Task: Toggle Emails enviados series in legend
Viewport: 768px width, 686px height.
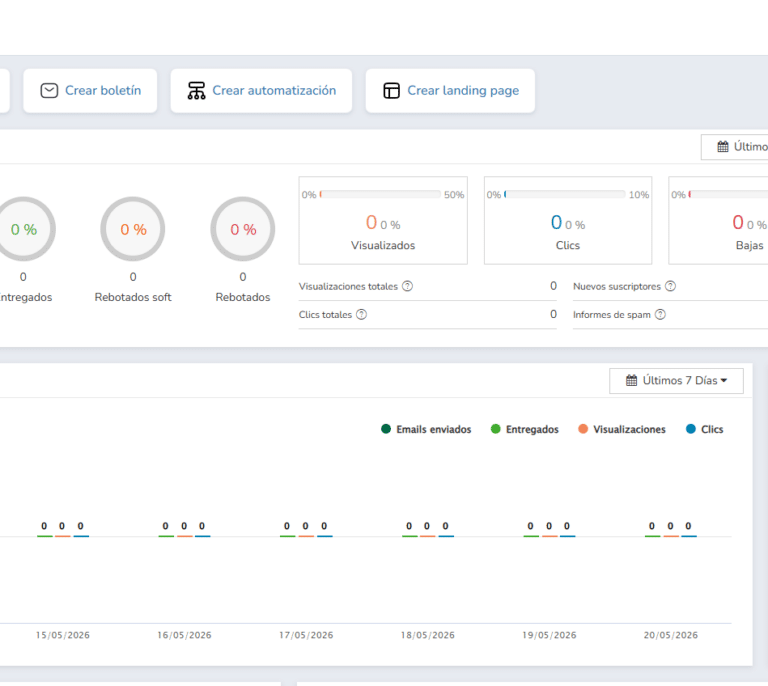Action: [426, 429]
